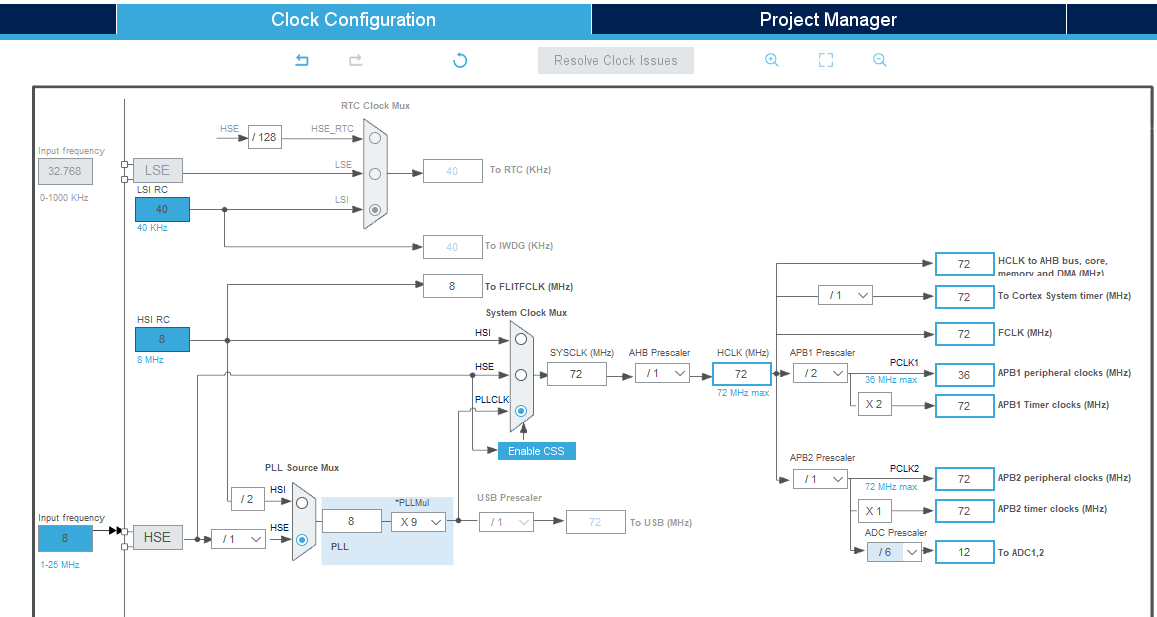Viewport: 1157px width, 617px height.
Task: Click the '72 MHz max' HCLK note
Action: tap(743, 393)
